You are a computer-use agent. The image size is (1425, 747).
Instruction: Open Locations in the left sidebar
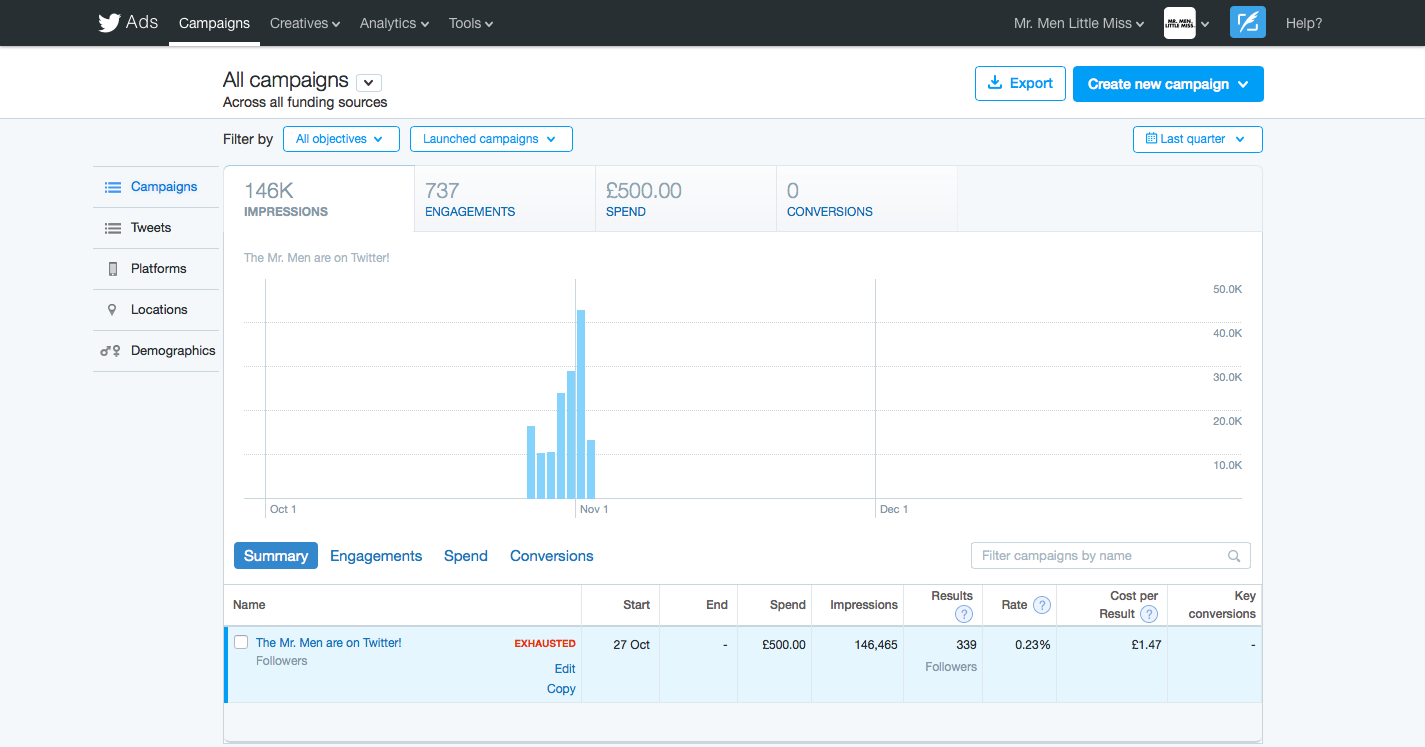[156, 310]
